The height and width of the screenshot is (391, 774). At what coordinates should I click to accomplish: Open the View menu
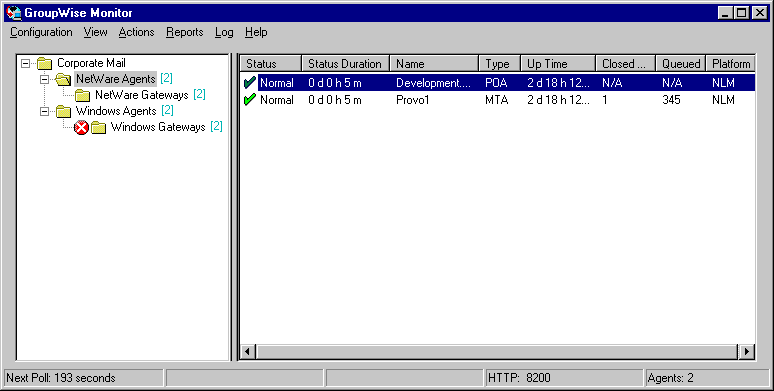click(95, 32)
